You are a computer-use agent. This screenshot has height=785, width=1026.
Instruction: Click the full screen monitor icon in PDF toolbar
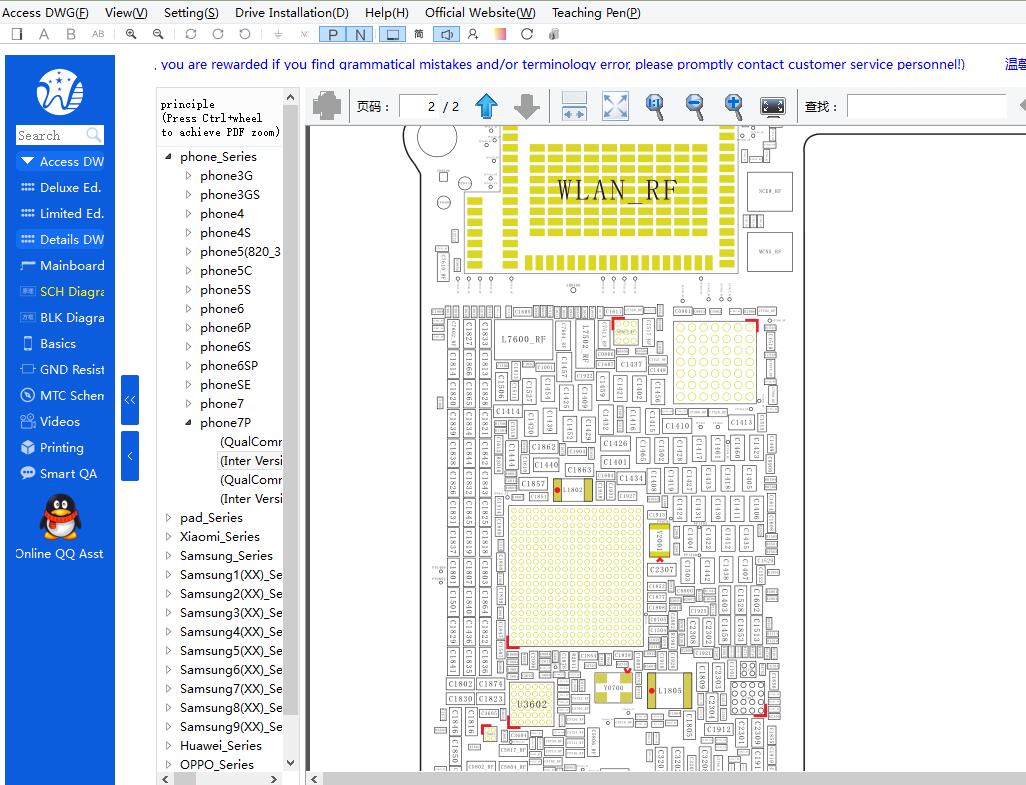[773, 106]
